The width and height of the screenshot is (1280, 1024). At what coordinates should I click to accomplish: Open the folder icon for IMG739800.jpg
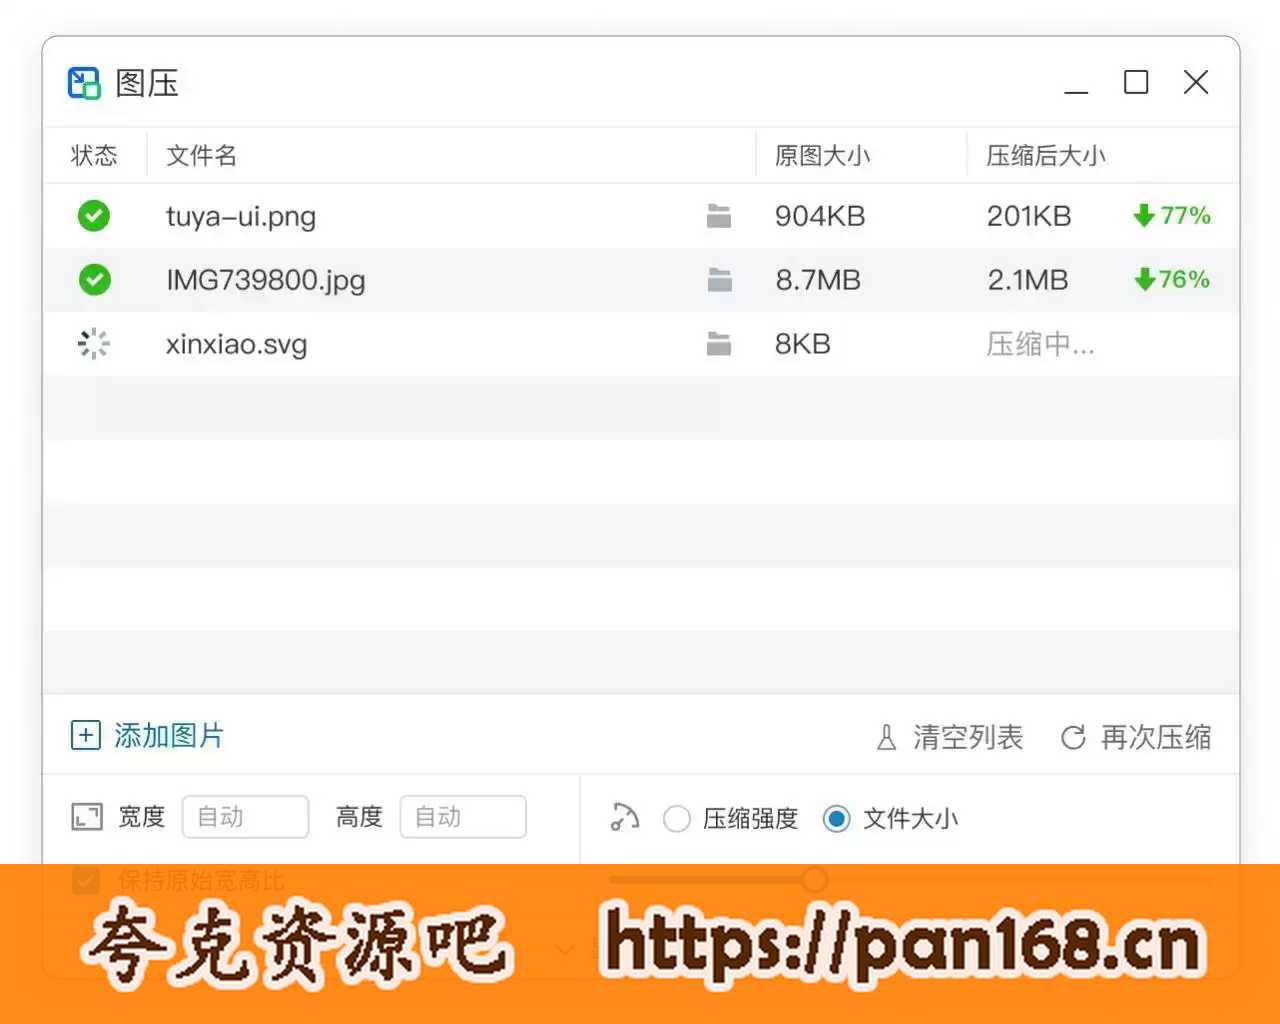click(x=719, y=279)
